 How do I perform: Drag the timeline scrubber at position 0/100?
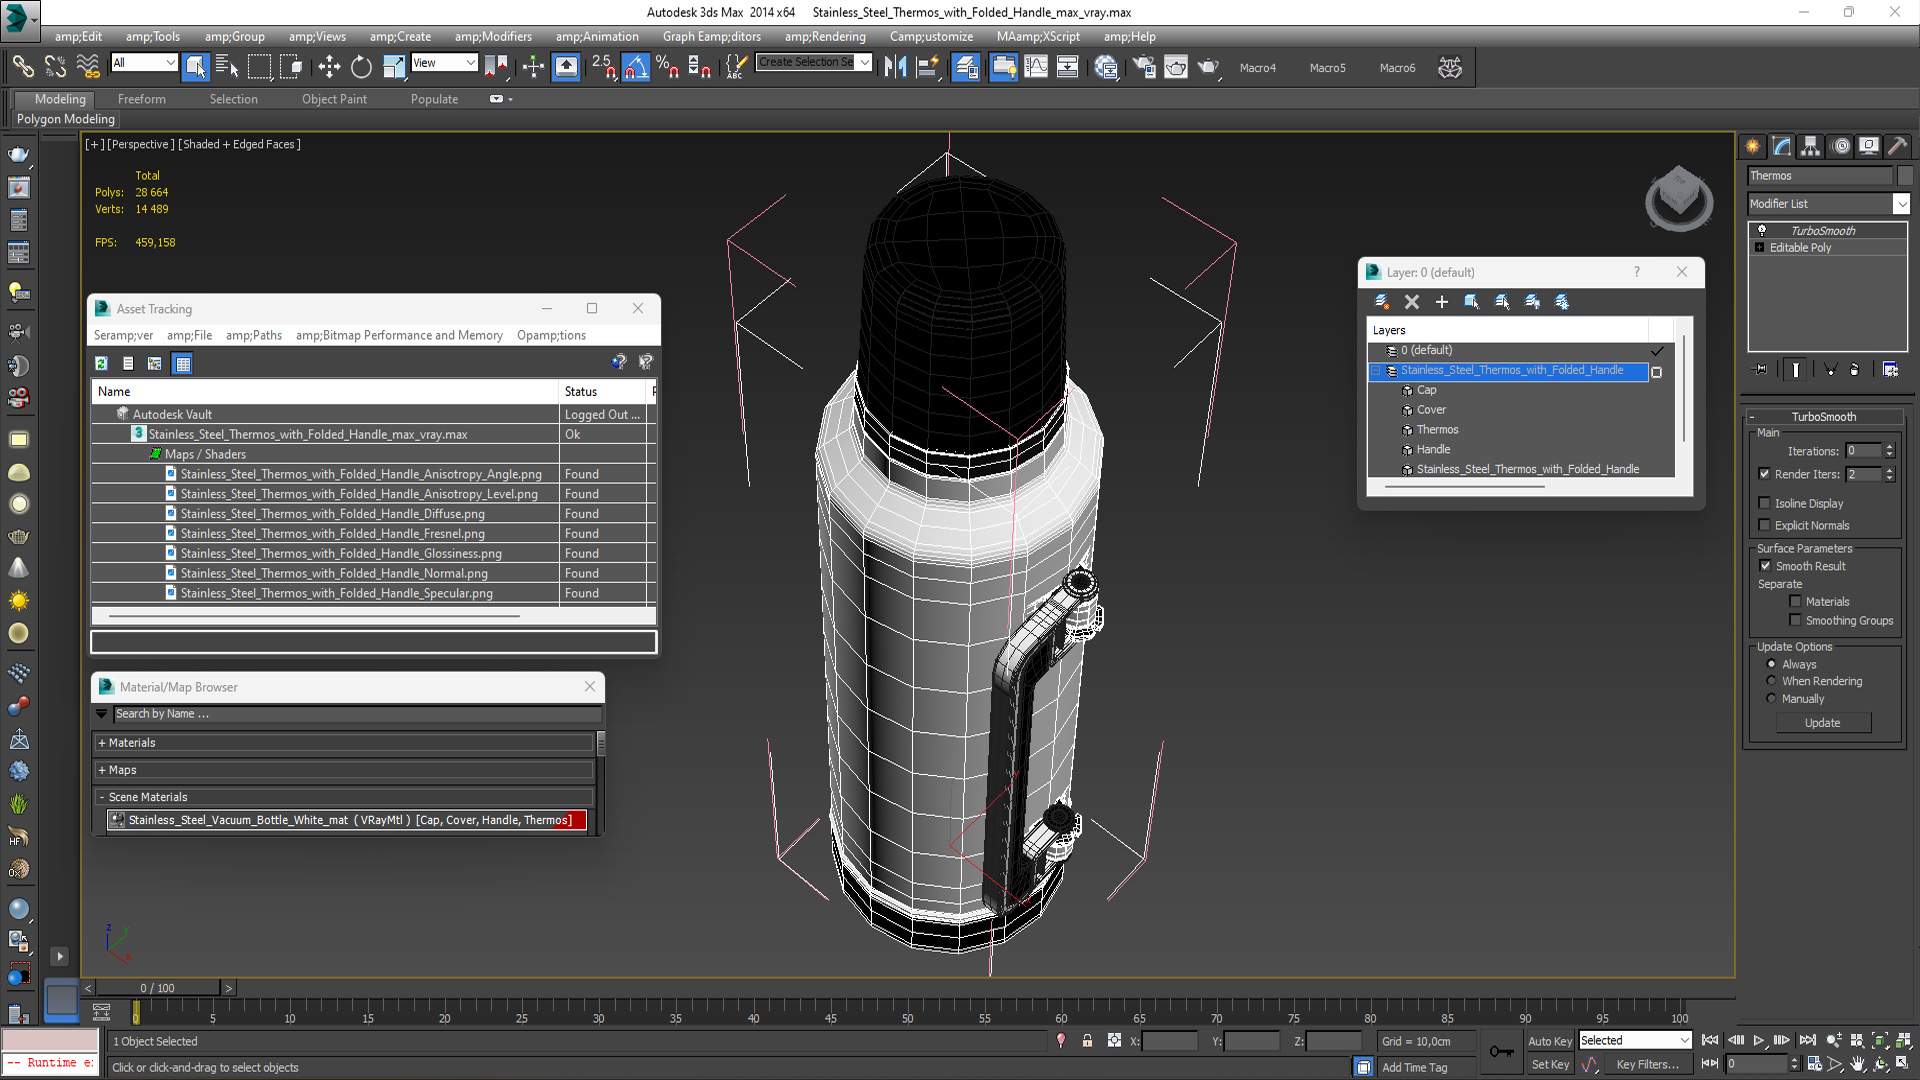point(160,988)
